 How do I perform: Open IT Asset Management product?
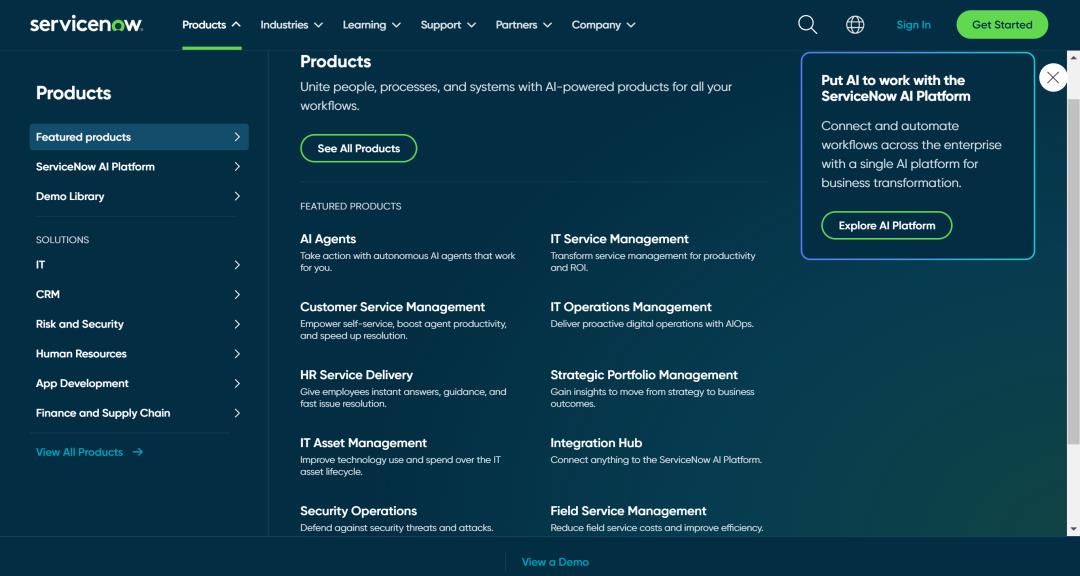click(x=363, y=443)
